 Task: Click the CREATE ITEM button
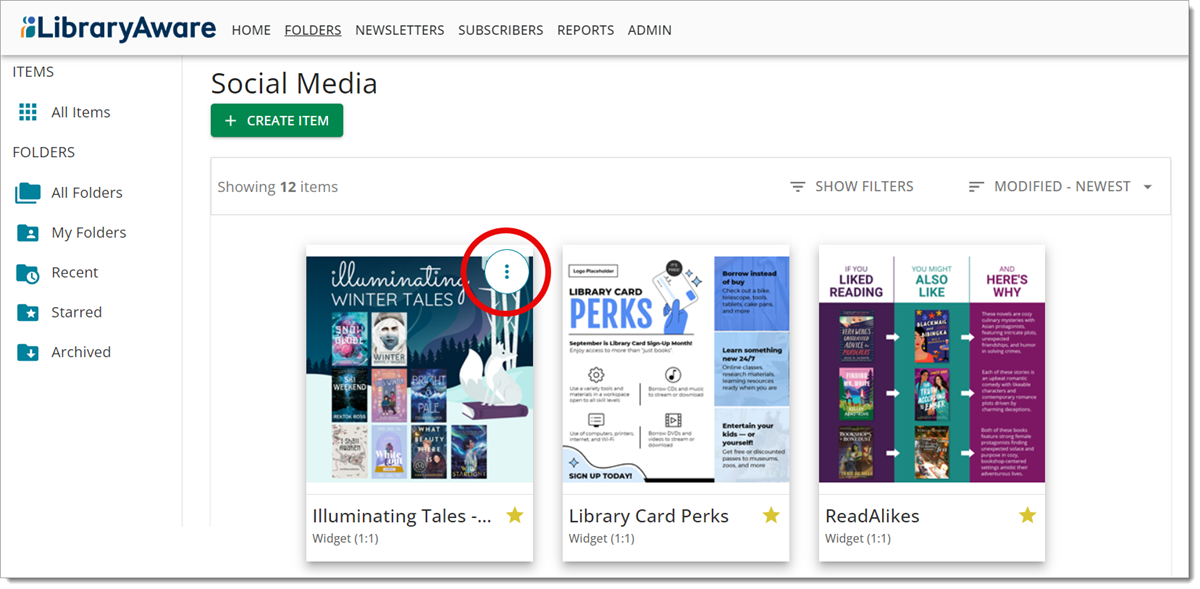pos(277,120)
